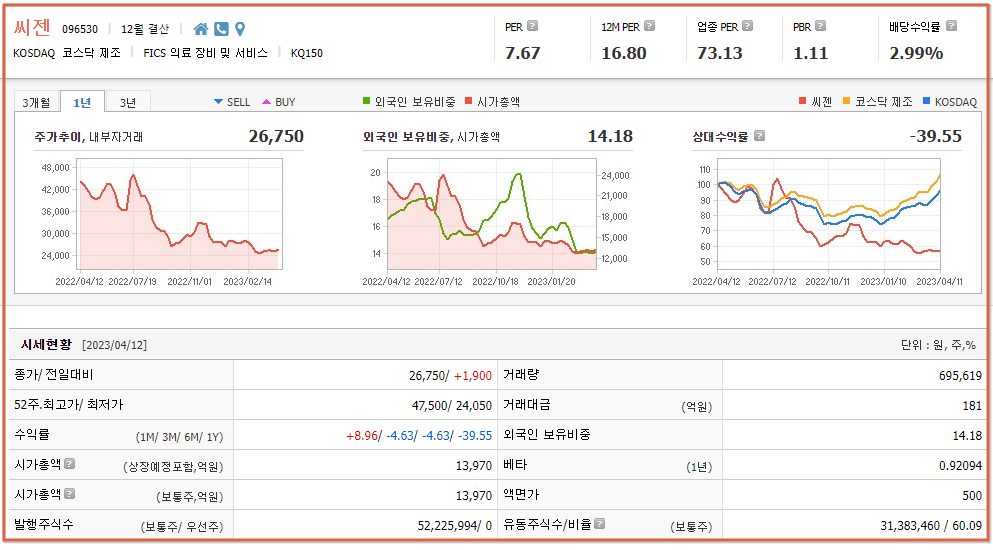Click the 액면가 value 500
The height and width of the screenshot is (550, 993).
coord(972,496)
